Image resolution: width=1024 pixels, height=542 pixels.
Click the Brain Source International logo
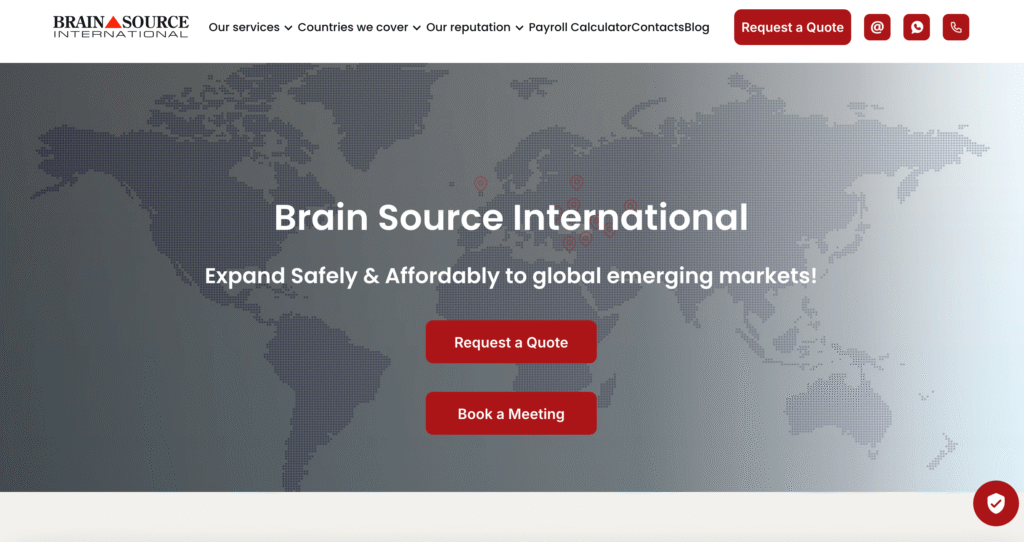[121, 27]
